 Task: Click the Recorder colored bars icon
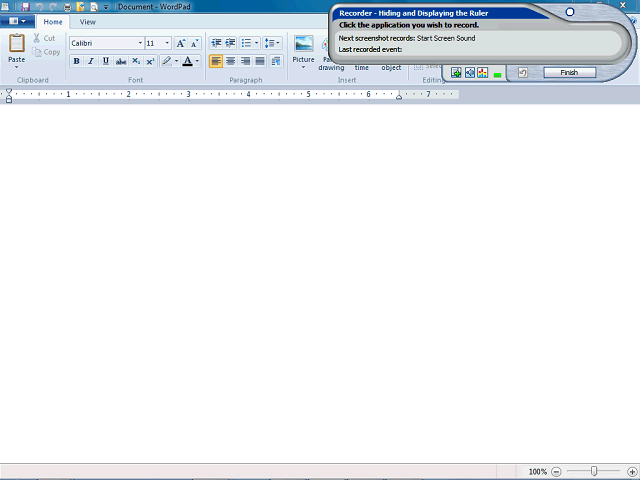(483, 73)
